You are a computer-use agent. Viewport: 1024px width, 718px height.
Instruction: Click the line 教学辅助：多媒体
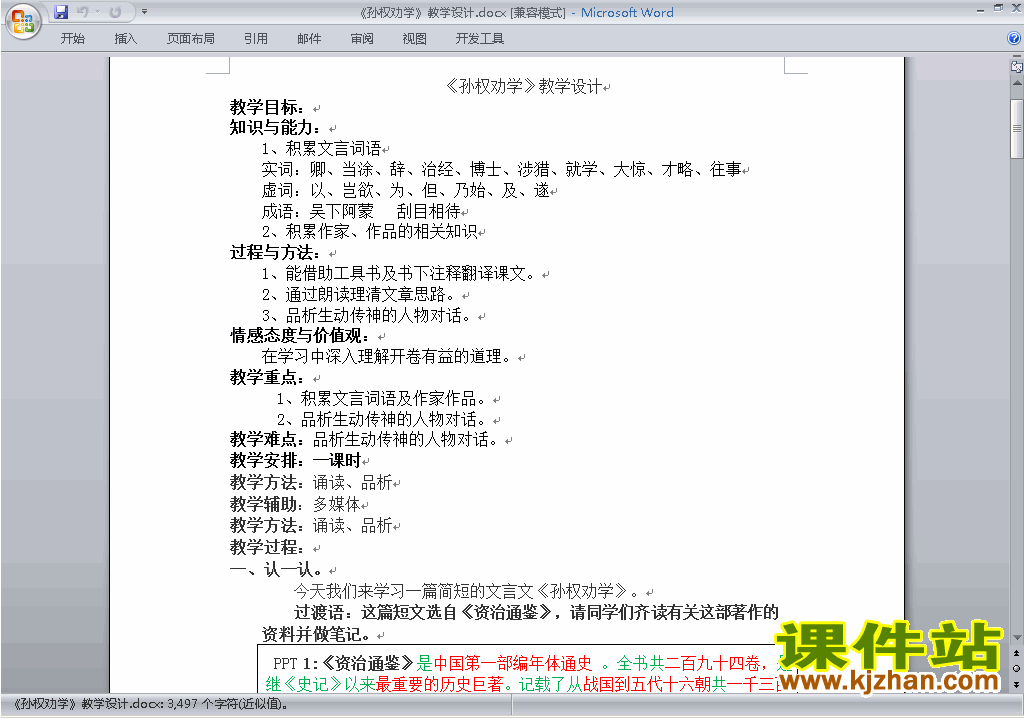pos(296,504)
